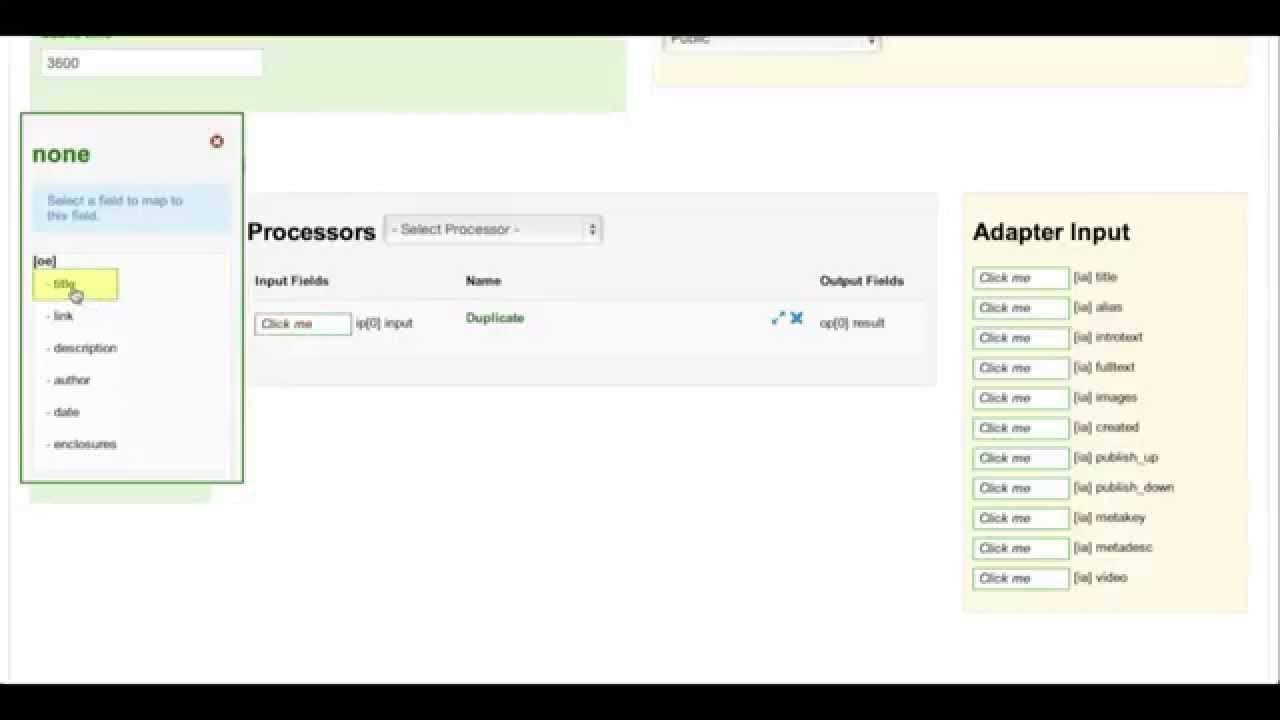Close the 'none' field mapping popup

[217, 142]
